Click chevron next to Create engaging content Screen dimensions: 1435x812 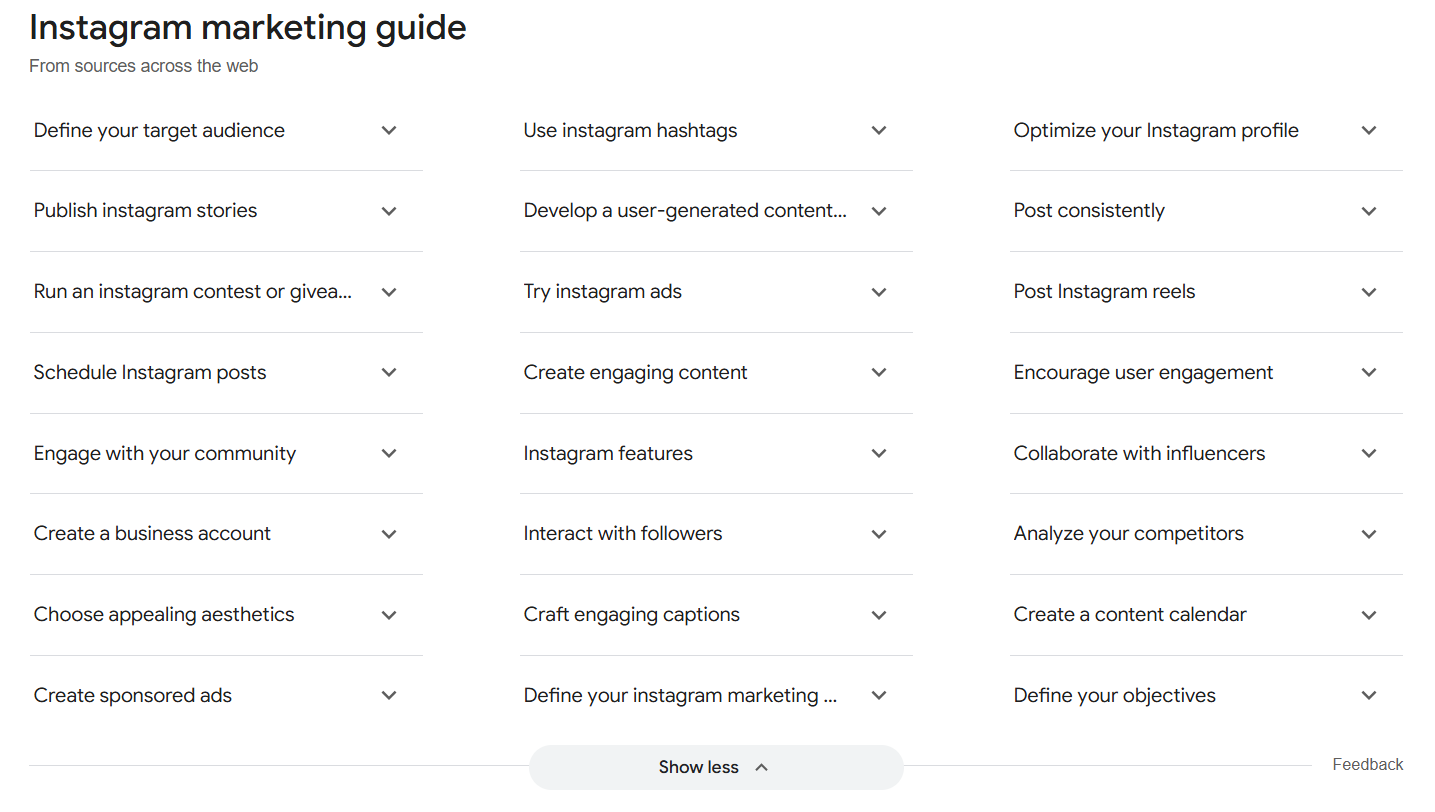tap(879, 373)
